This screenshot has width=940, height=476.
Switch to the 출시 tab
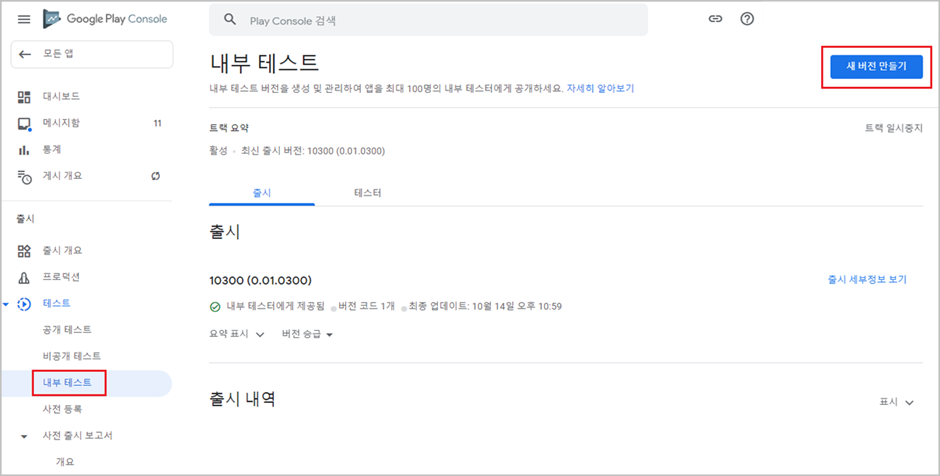tap(262, 193)
